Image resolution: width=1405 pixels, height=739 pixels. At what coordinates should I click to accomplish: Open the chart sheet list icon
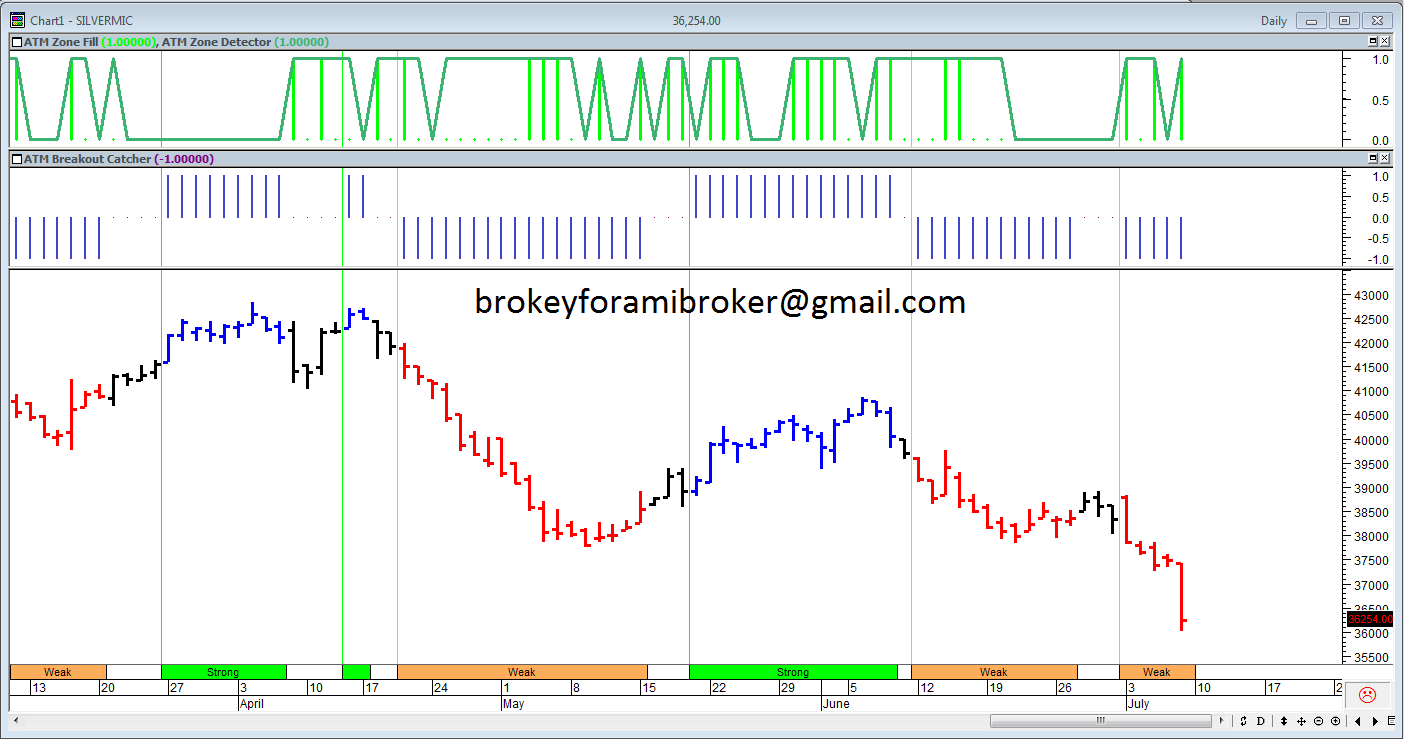[1391, 721]
